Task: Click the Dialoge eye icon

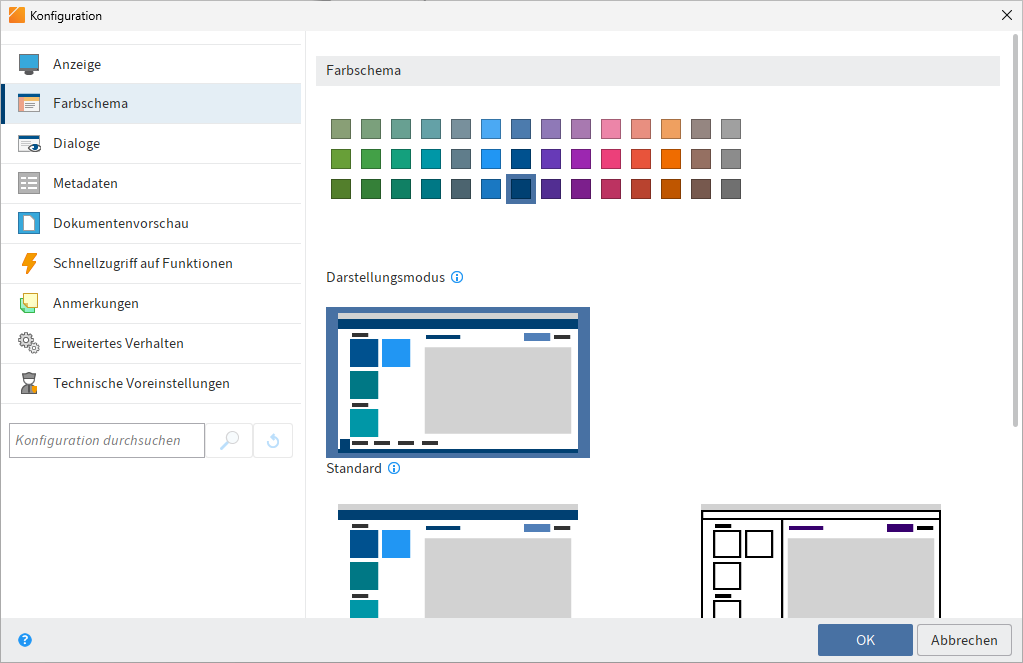Action: 29,144
